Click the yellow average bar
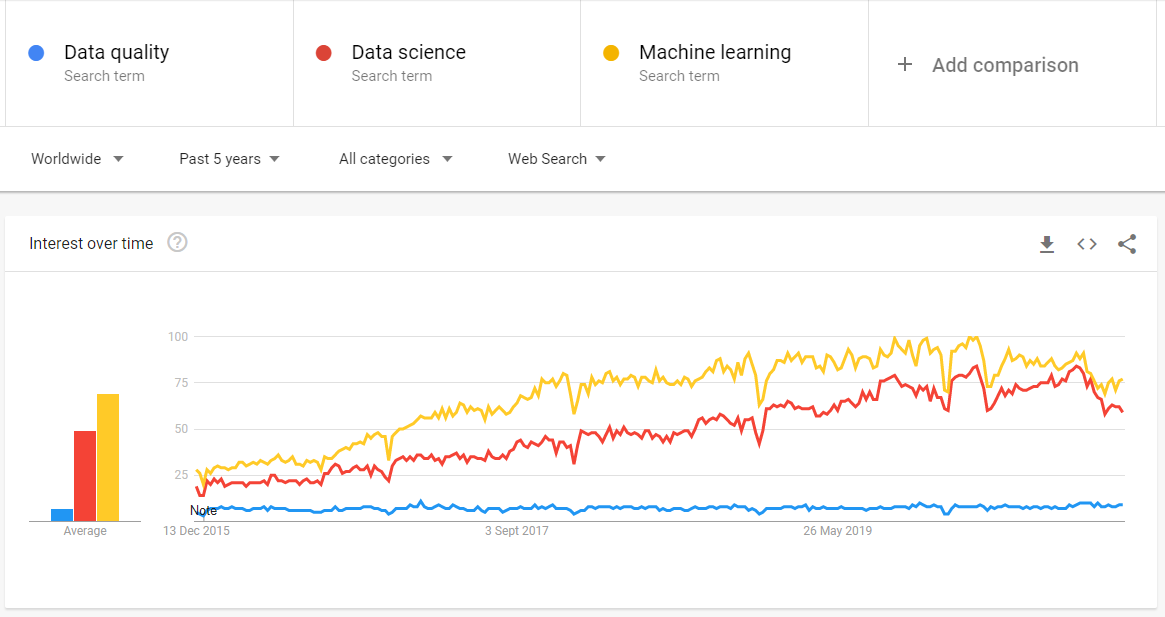This screenshot has width=1165, height=617. tap(108, 458)
